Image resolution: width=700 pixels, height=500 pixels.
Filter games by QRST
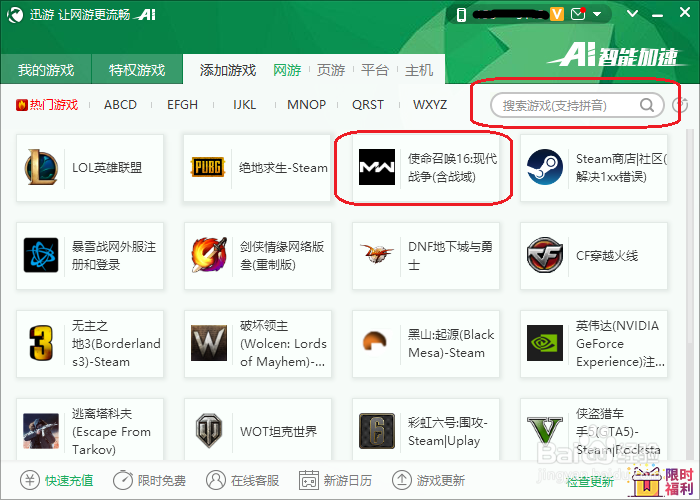point(368,105)
